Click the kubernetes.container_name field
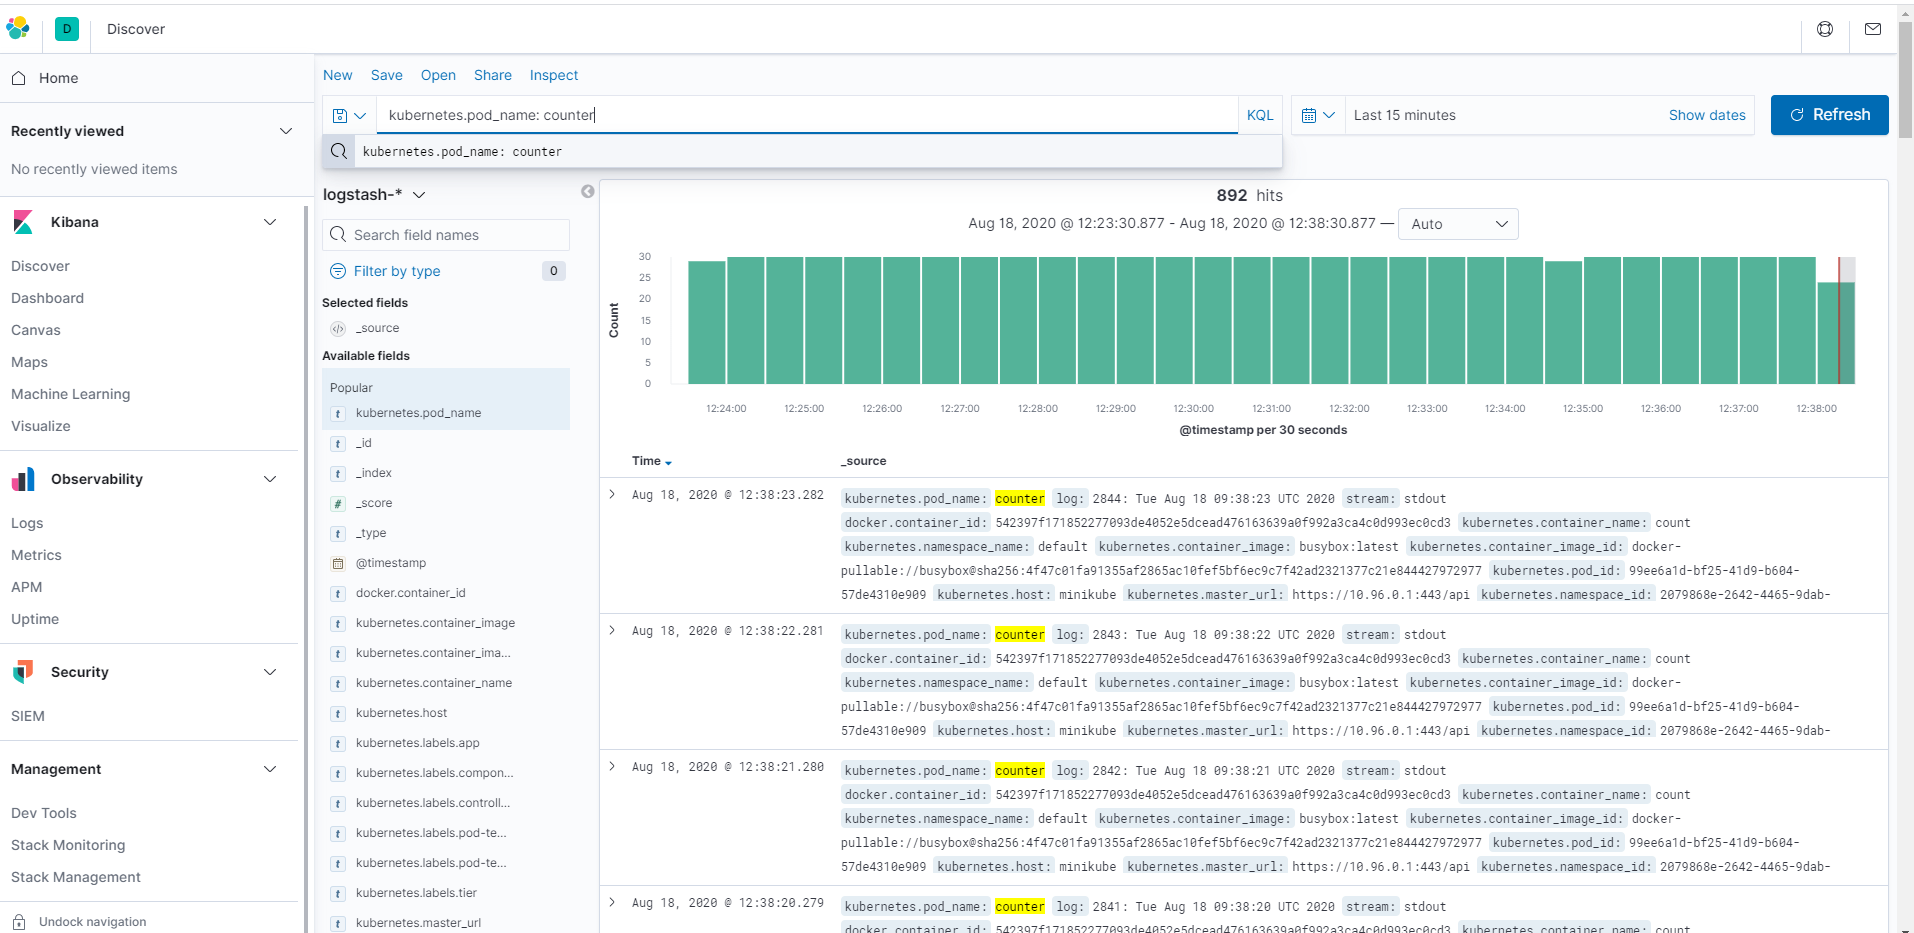The image size is (1914, 933). (x=434, y=683)
